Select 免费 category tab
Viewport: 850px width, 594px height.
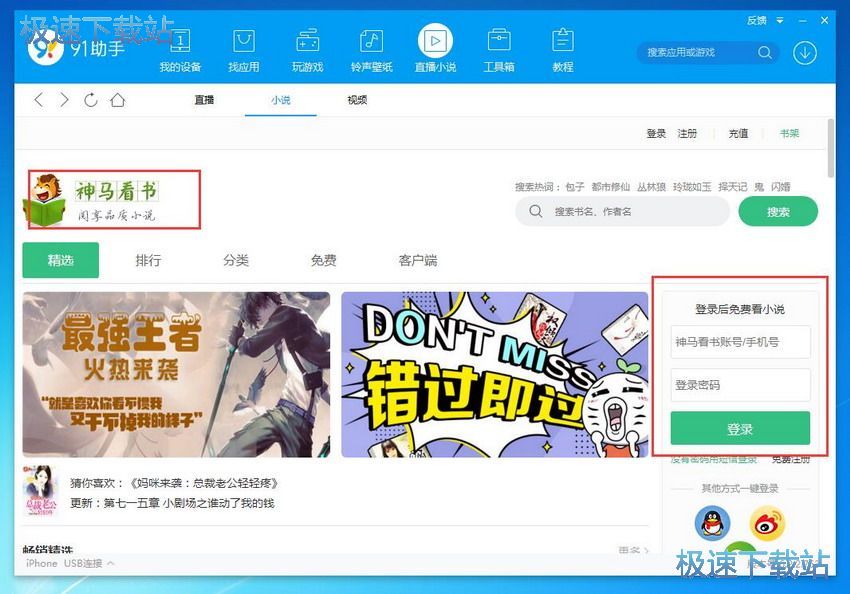[x=324, y=260]
